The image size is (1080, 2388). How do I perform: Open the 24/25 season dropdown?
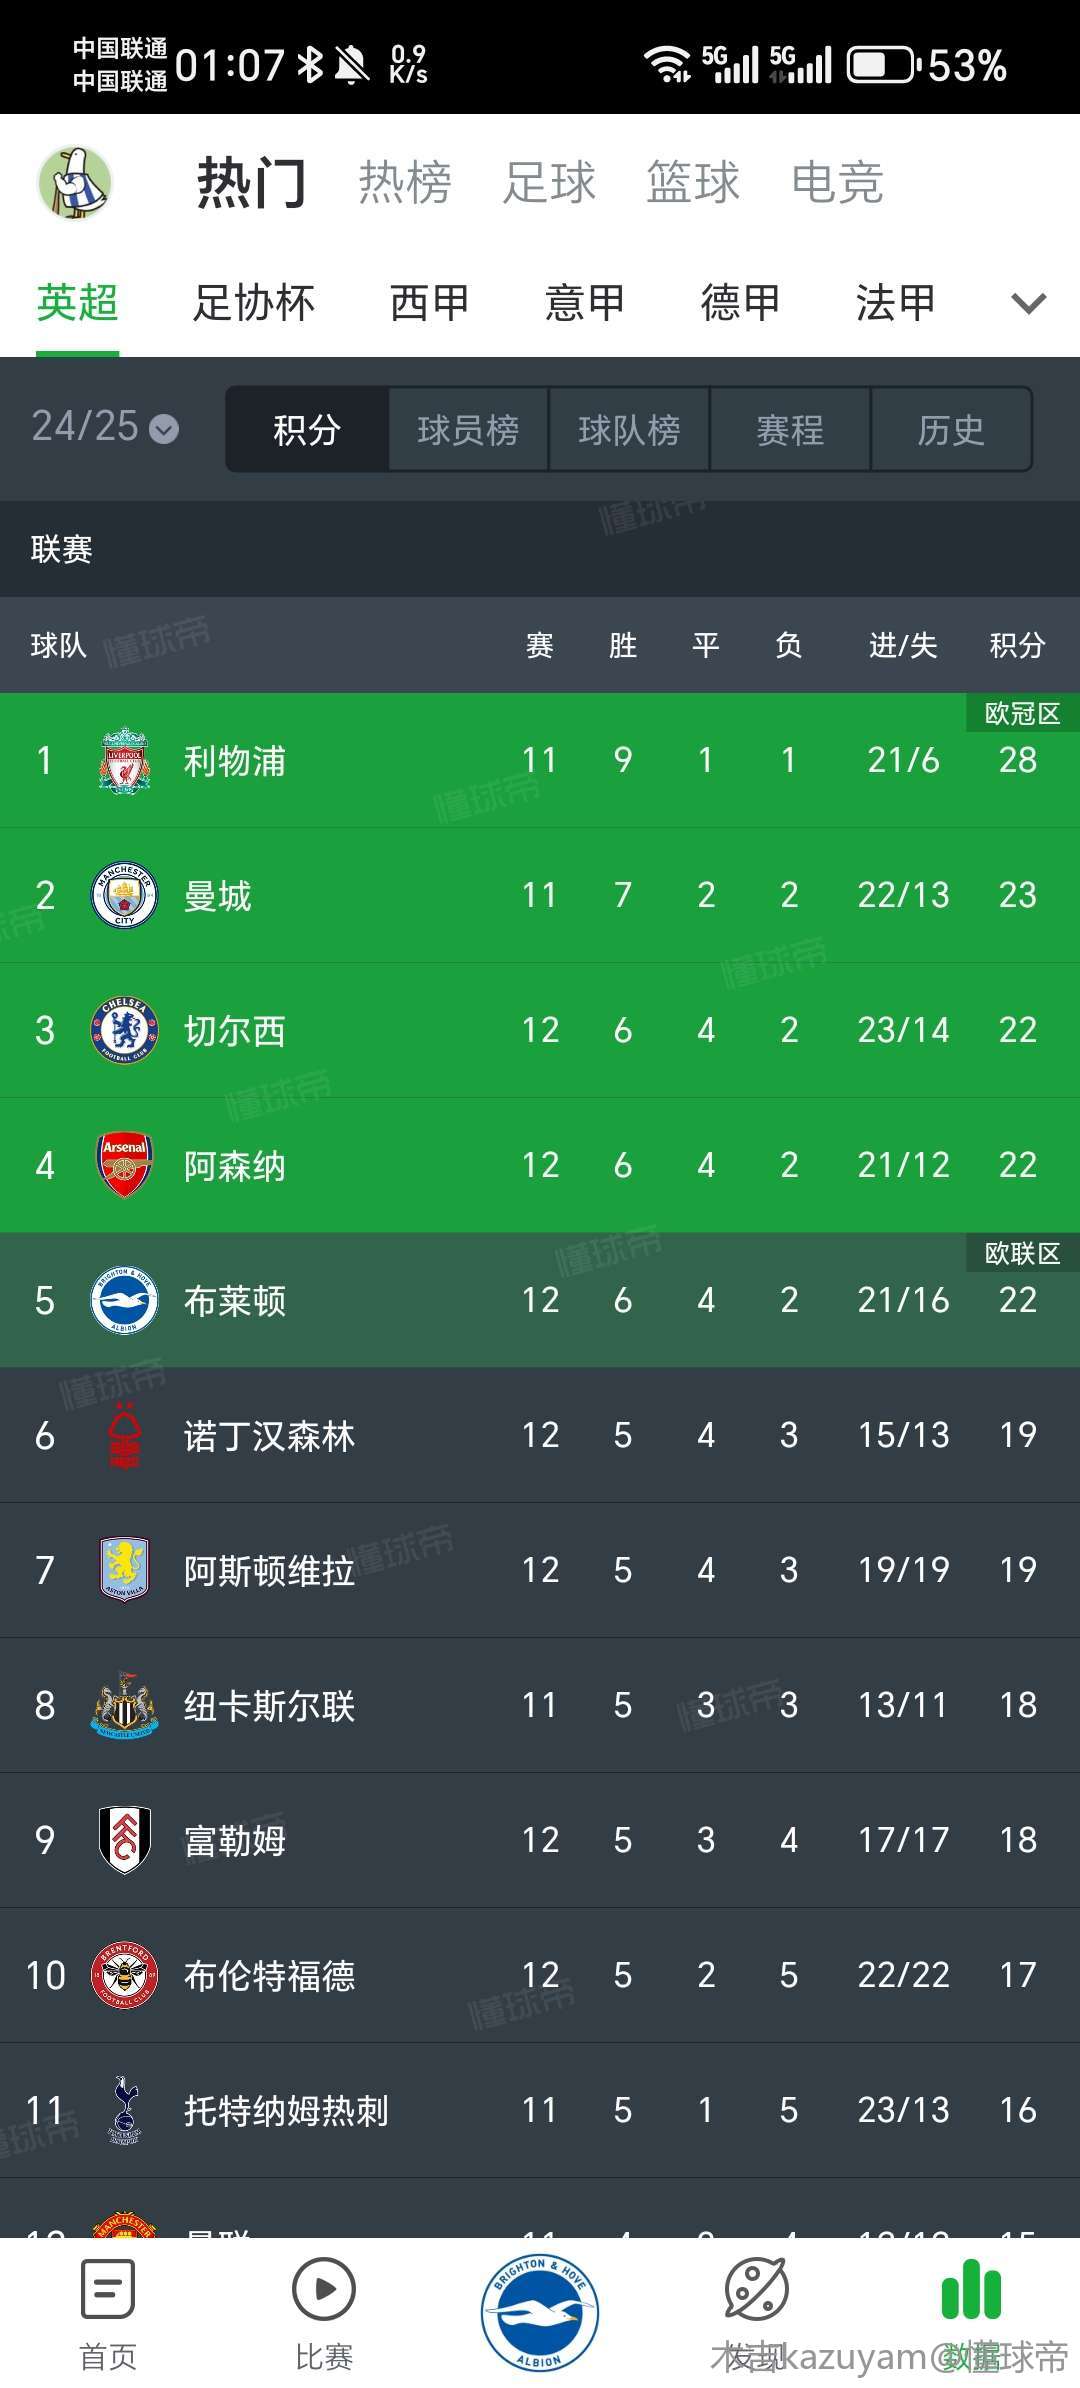tap(105, 427)
